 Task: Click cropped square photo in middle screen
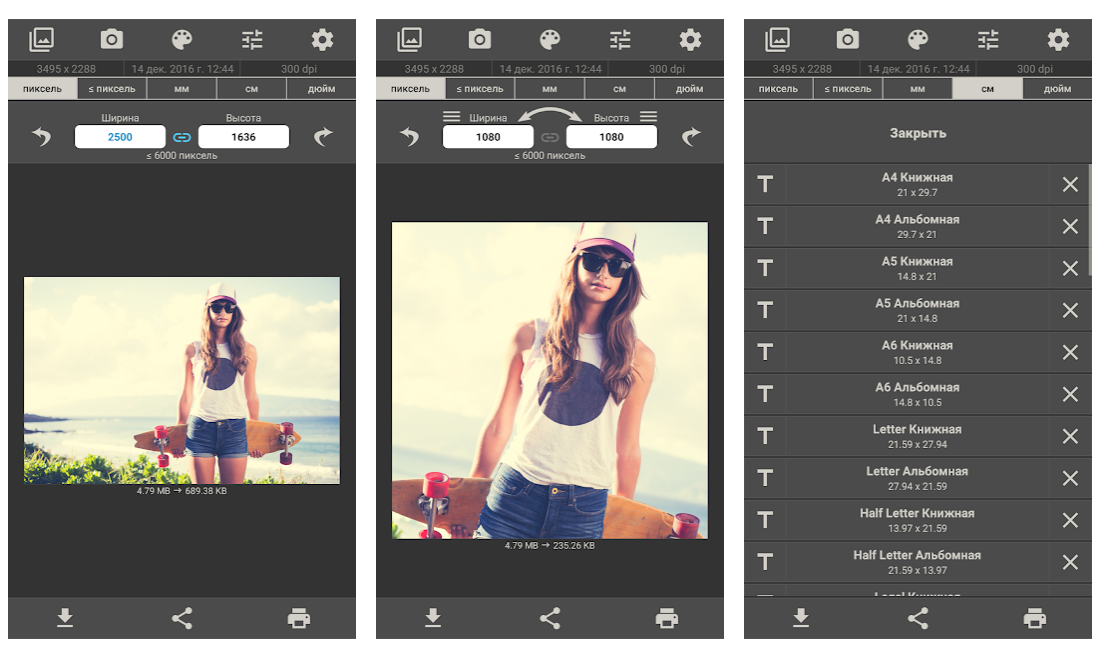point(549,381)
